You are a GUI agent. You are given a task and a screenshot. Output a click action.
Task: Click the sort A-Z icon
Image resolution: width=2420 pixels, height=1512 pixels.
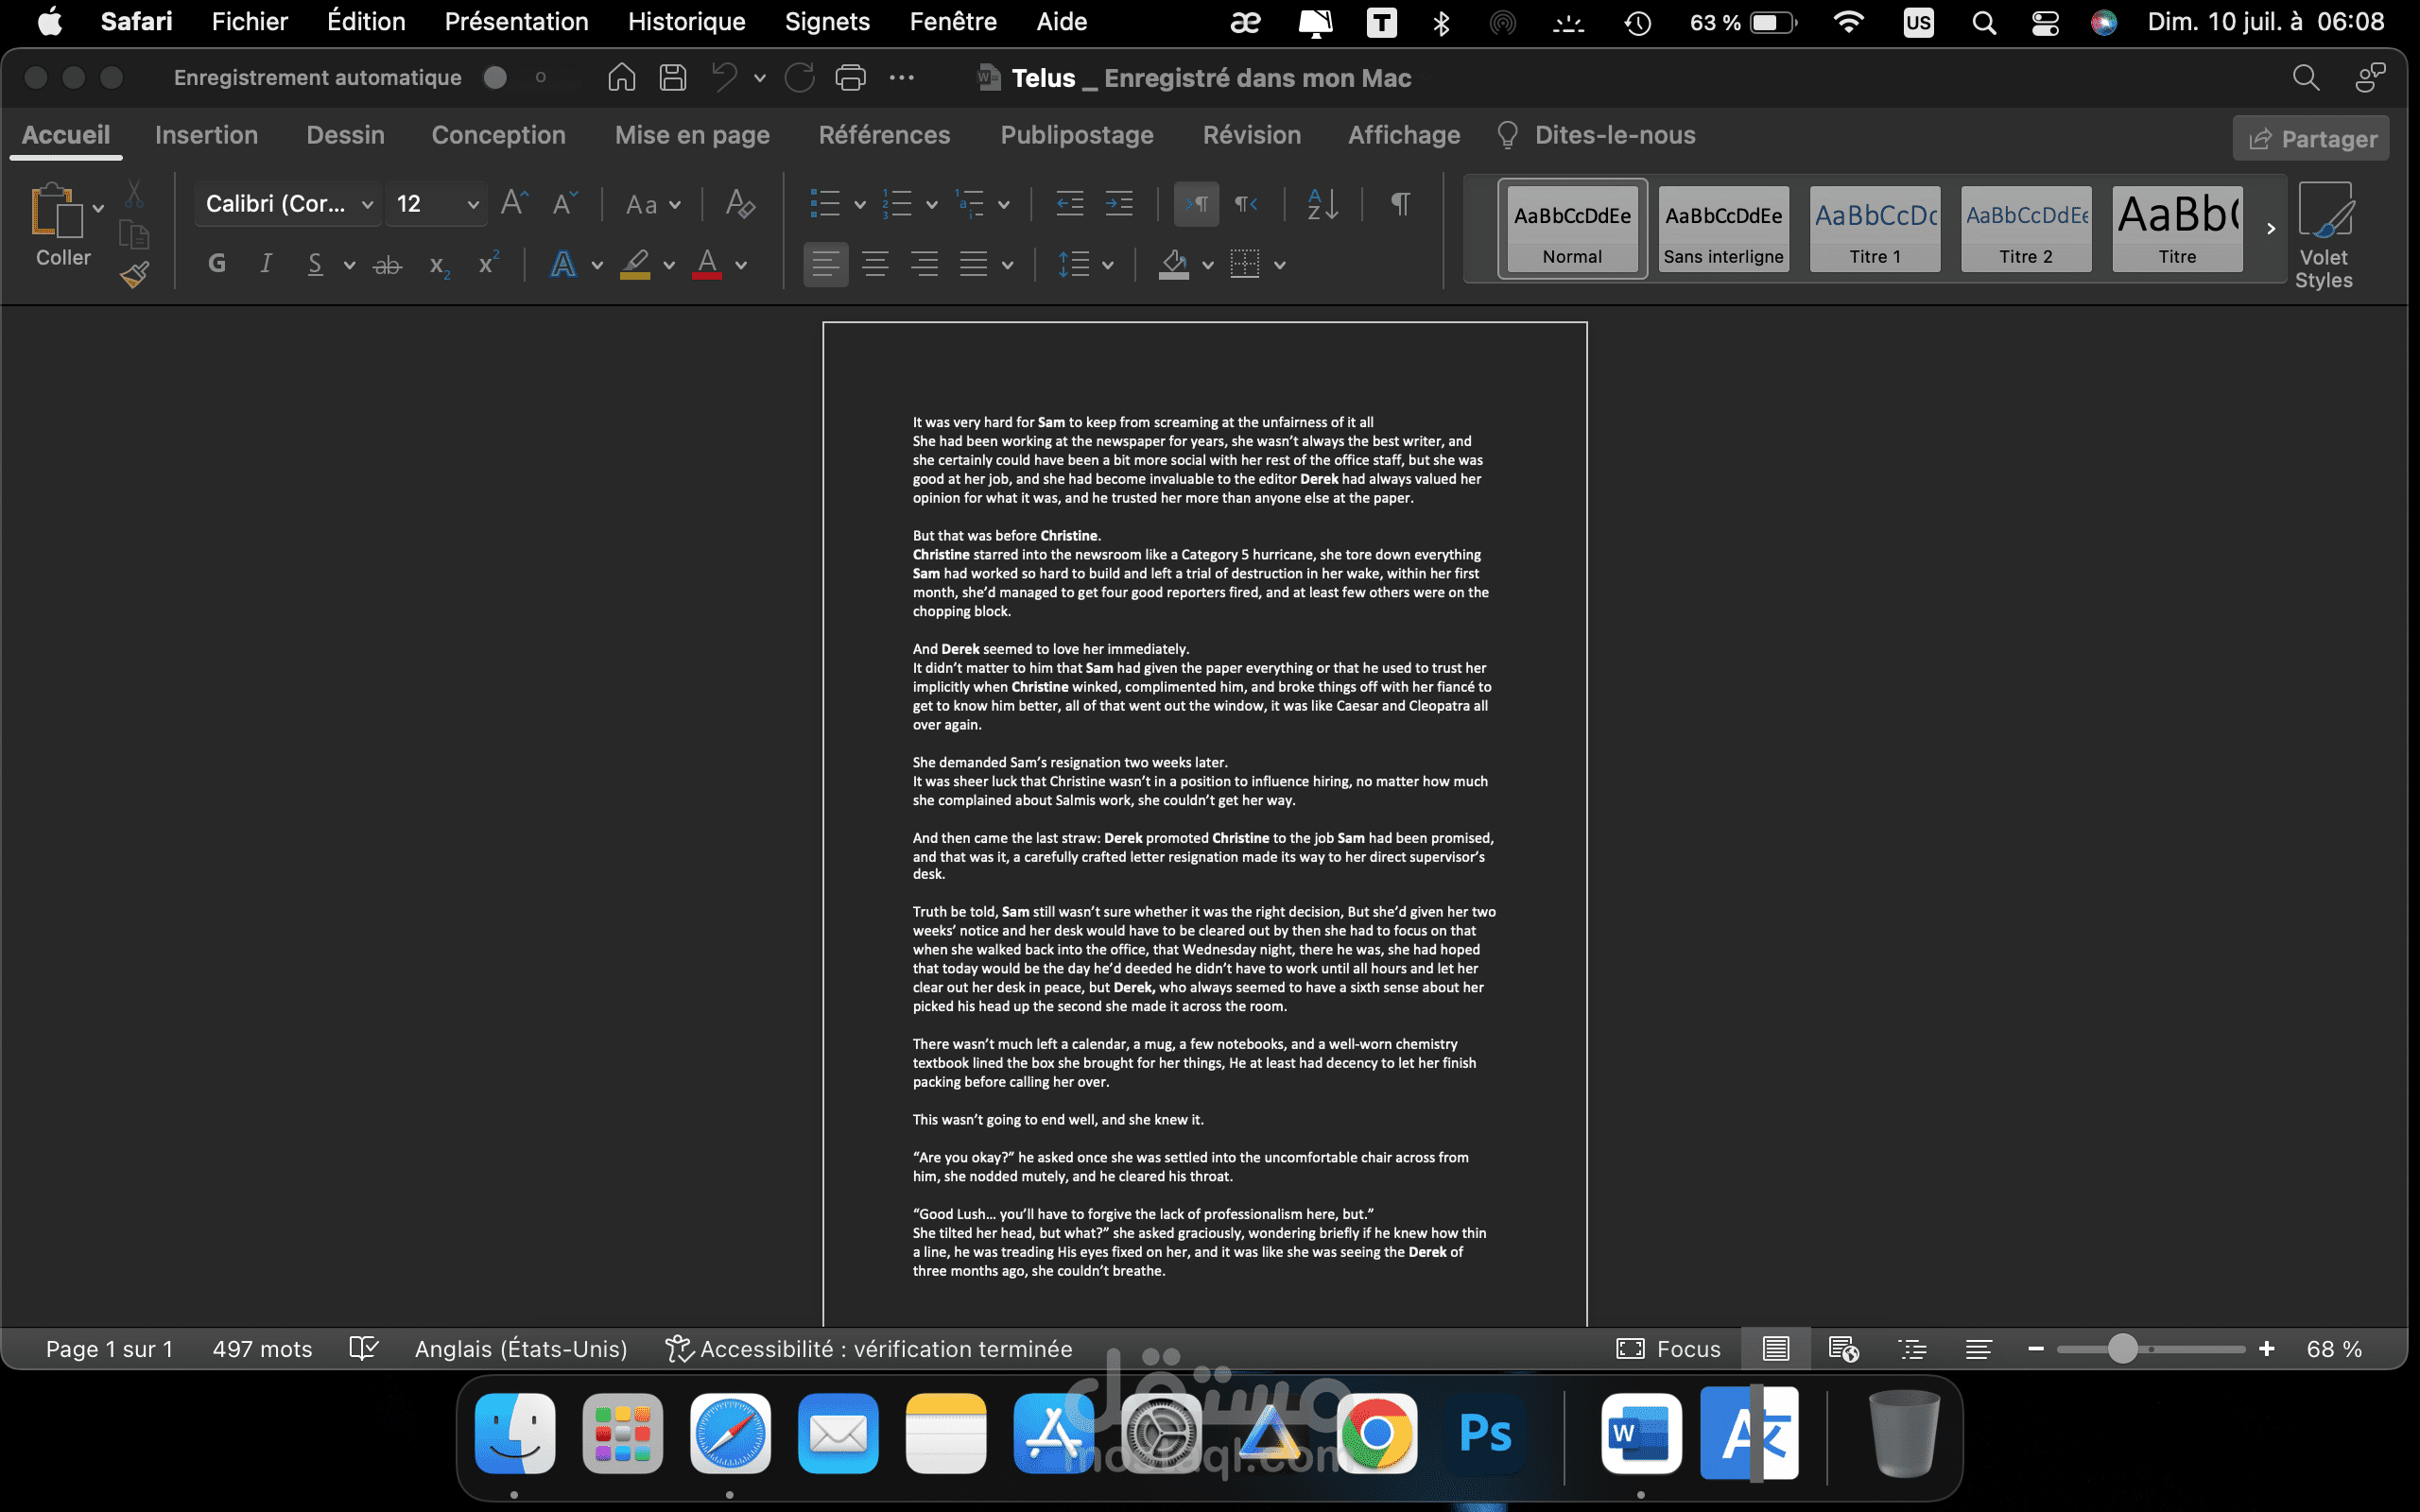click(1322, 204)
